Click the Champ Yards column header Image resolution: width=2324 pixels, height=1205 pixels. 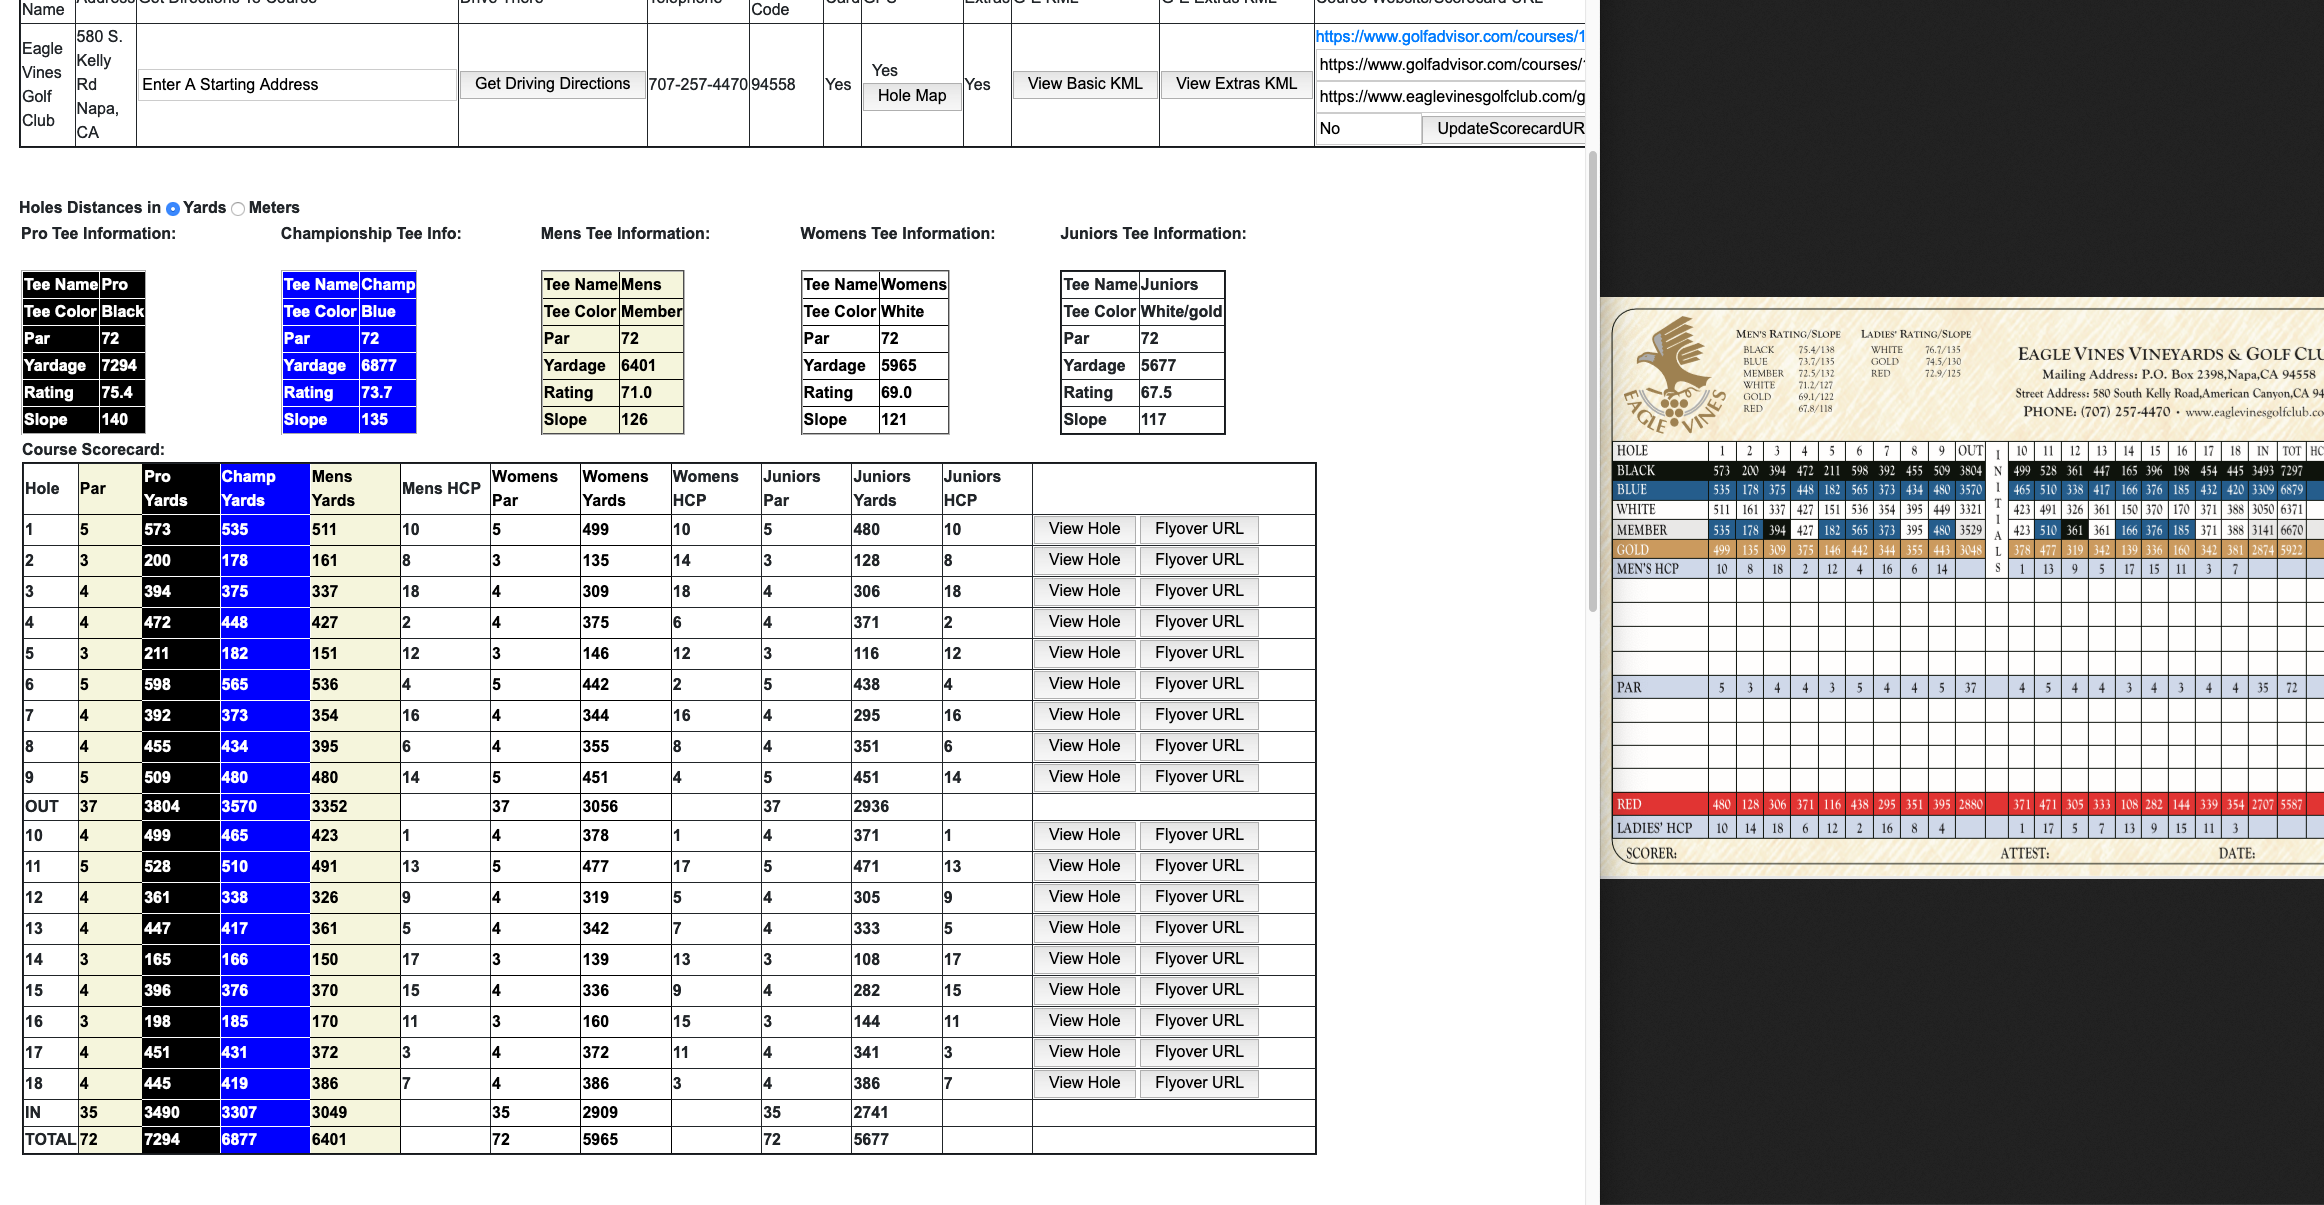pyautogui.click(x=264, y=489)
